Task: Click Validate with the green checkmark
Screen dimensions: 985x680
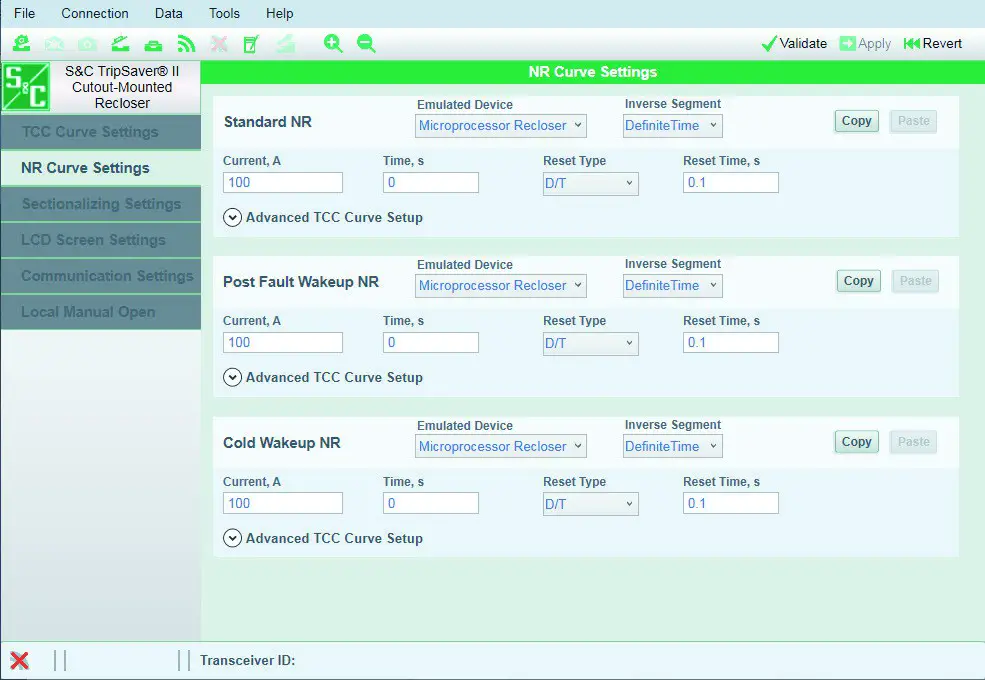Action: pyautogui.click(x=794, y=43)
